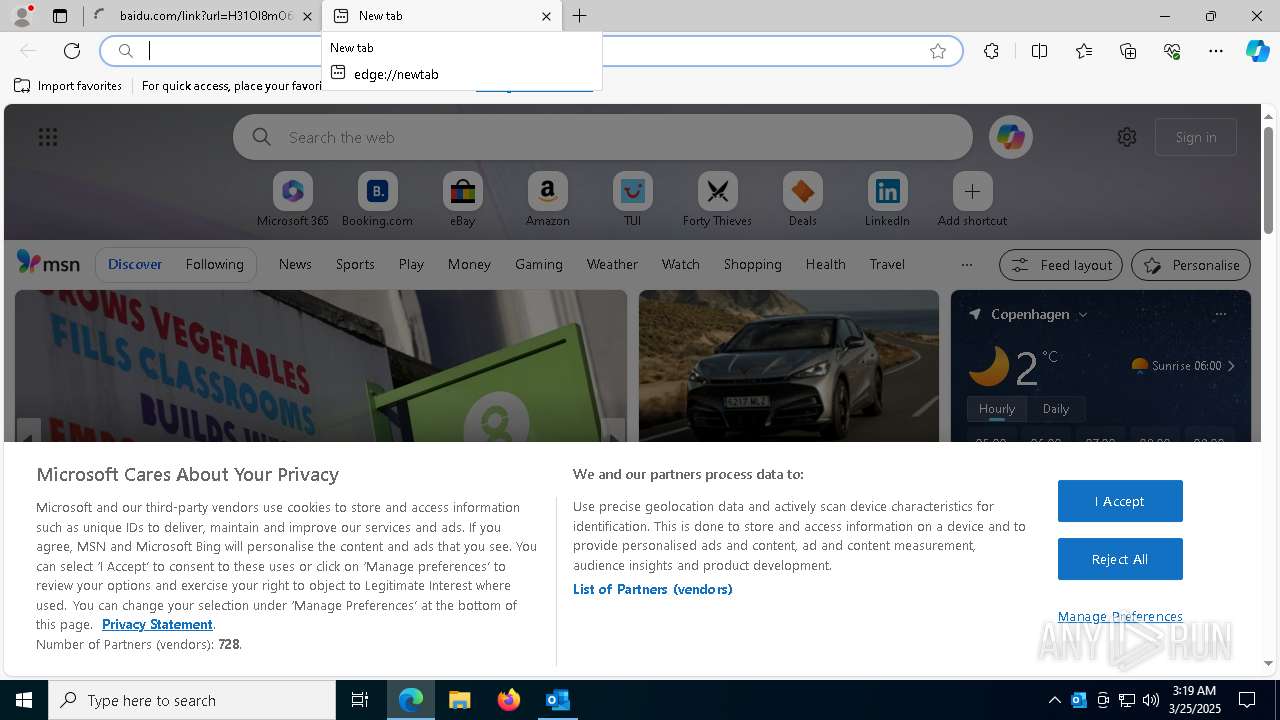Open the Sports menu item

pyautogui.click(x=355, y=264)
